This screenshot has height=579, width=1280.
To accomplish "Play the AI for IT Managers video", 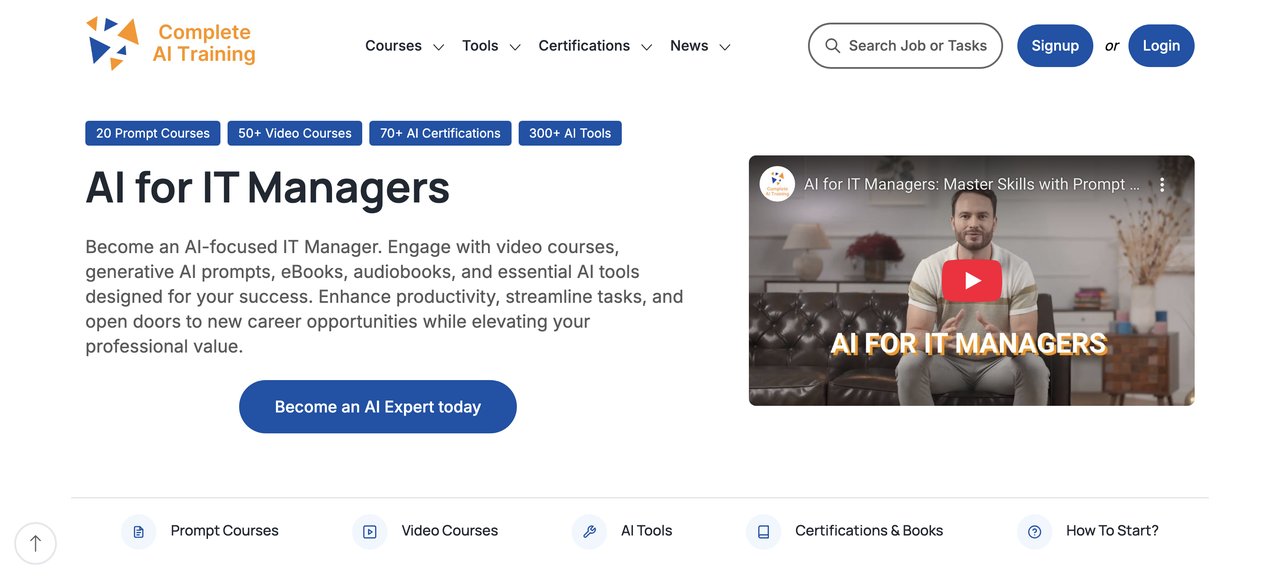I will tap(972, 281).
